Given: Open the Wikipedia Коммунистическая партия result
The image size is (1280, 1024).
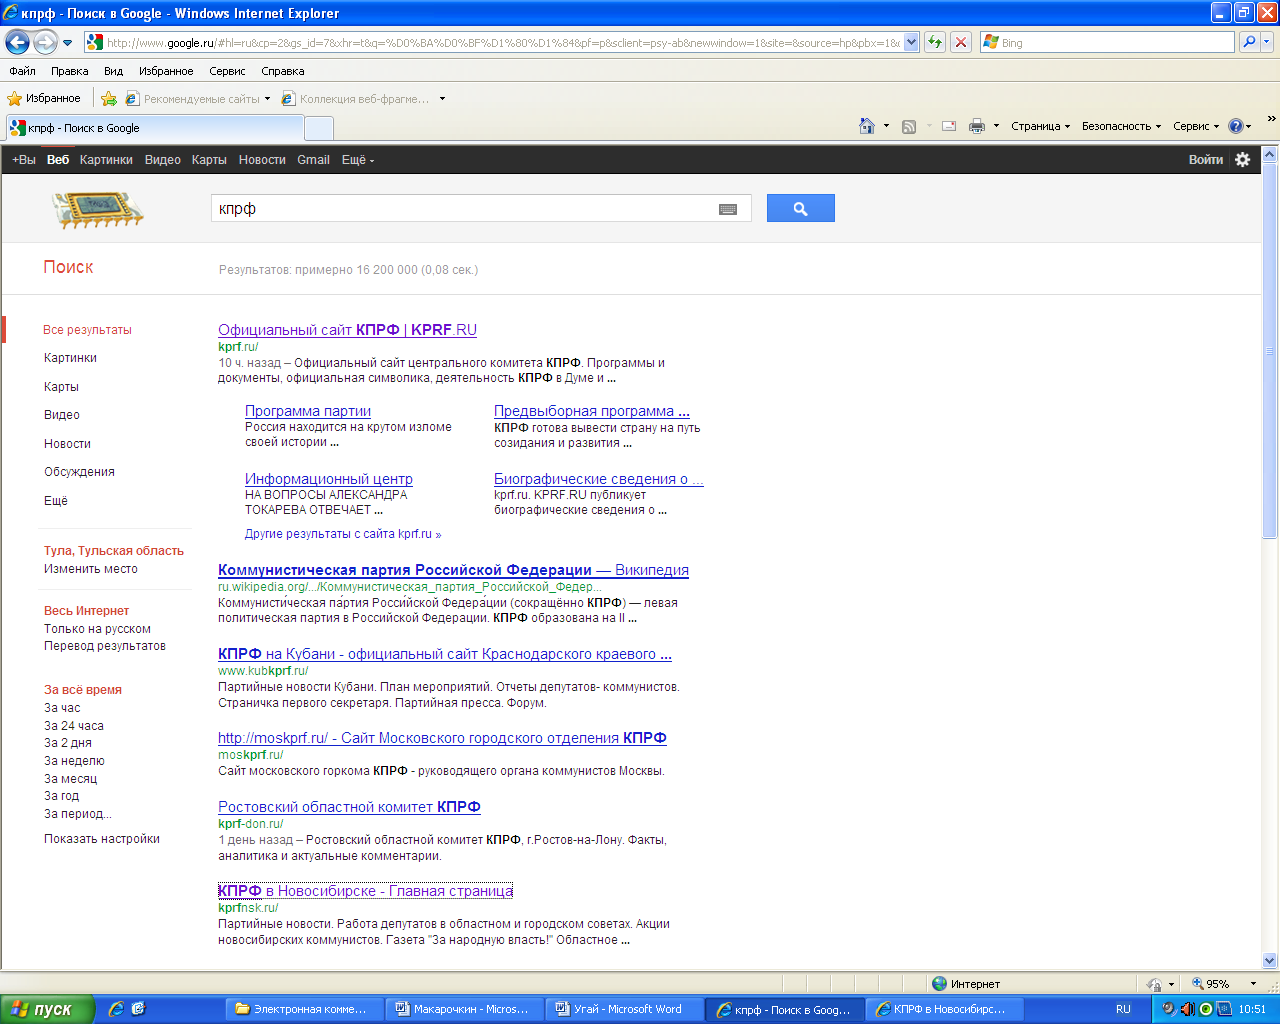Looking at the screenshot, I should tap(453, 570).
